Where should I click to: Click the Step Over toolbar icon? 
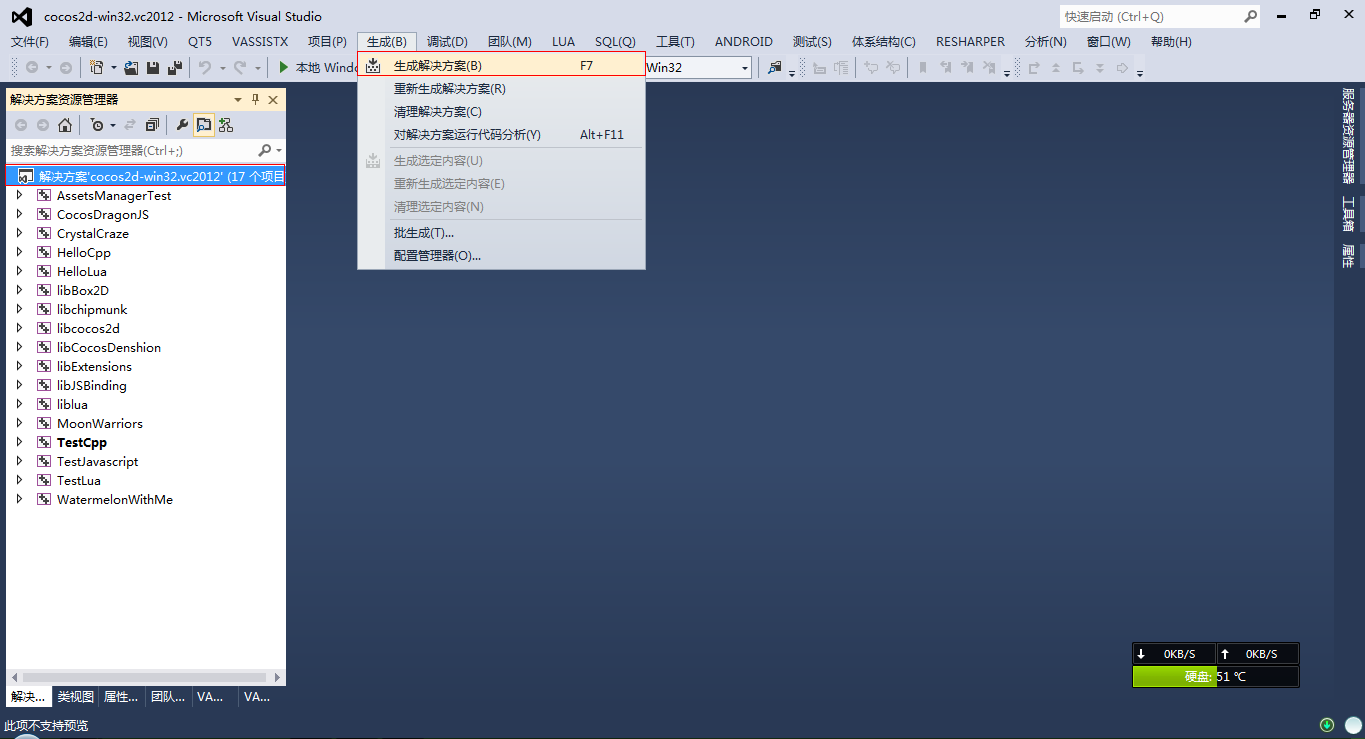tap(1034, 67)
